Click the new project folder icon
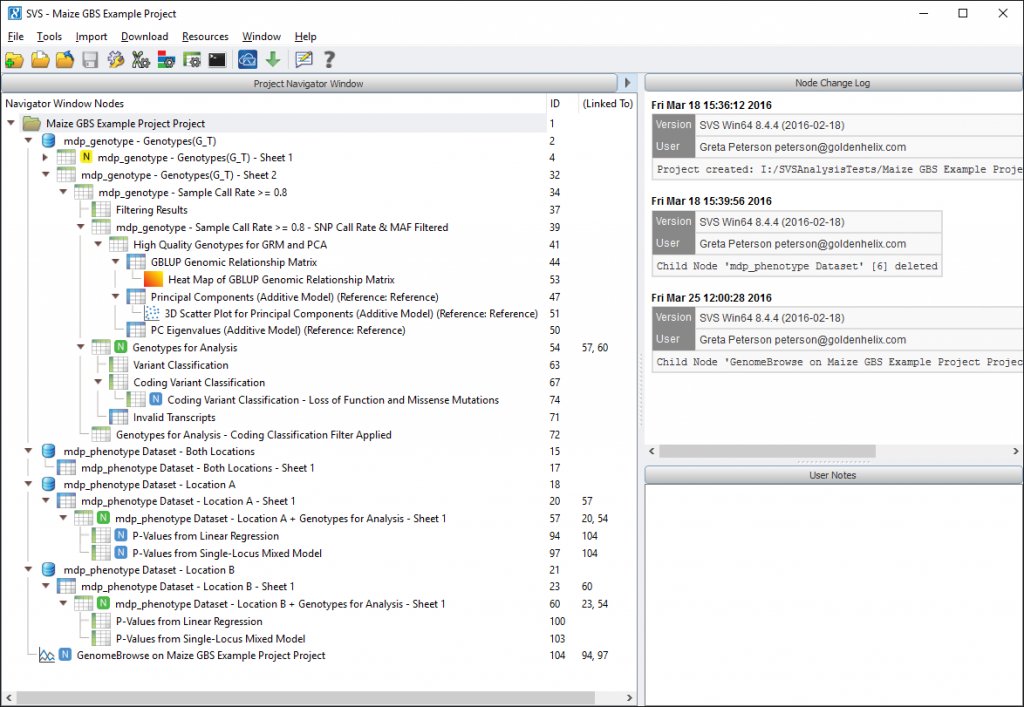 pyautogui.click(x=14, y=60)
